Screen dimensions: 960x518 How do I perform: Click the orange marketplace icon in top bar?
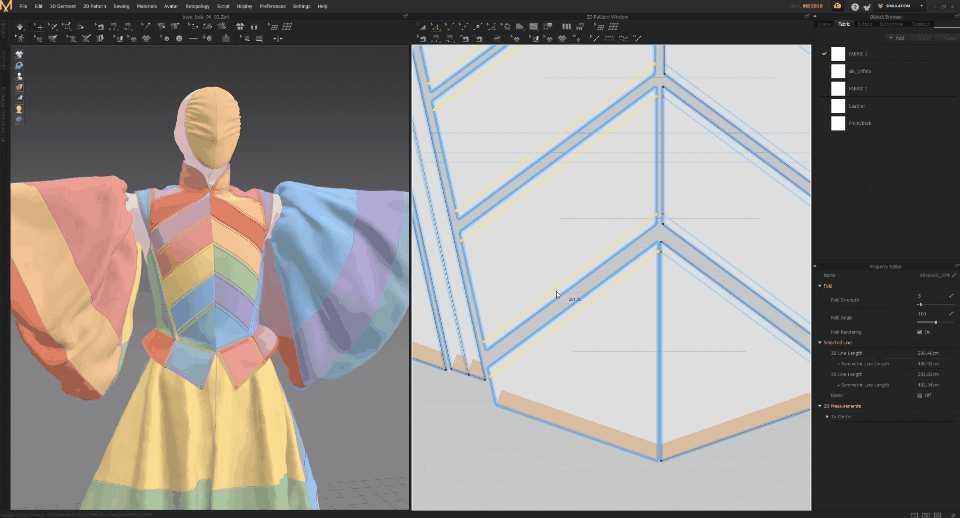837,6
